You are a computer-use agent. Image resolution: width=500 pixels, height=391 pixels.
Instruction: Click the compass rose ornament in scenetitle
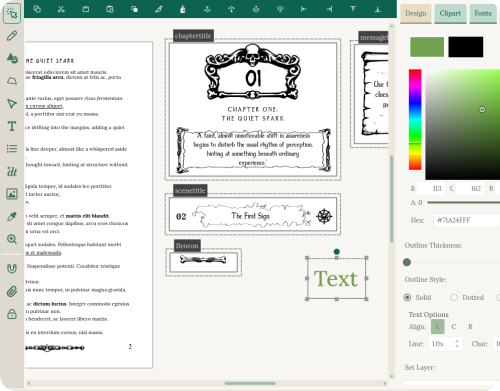coord(324,216)
